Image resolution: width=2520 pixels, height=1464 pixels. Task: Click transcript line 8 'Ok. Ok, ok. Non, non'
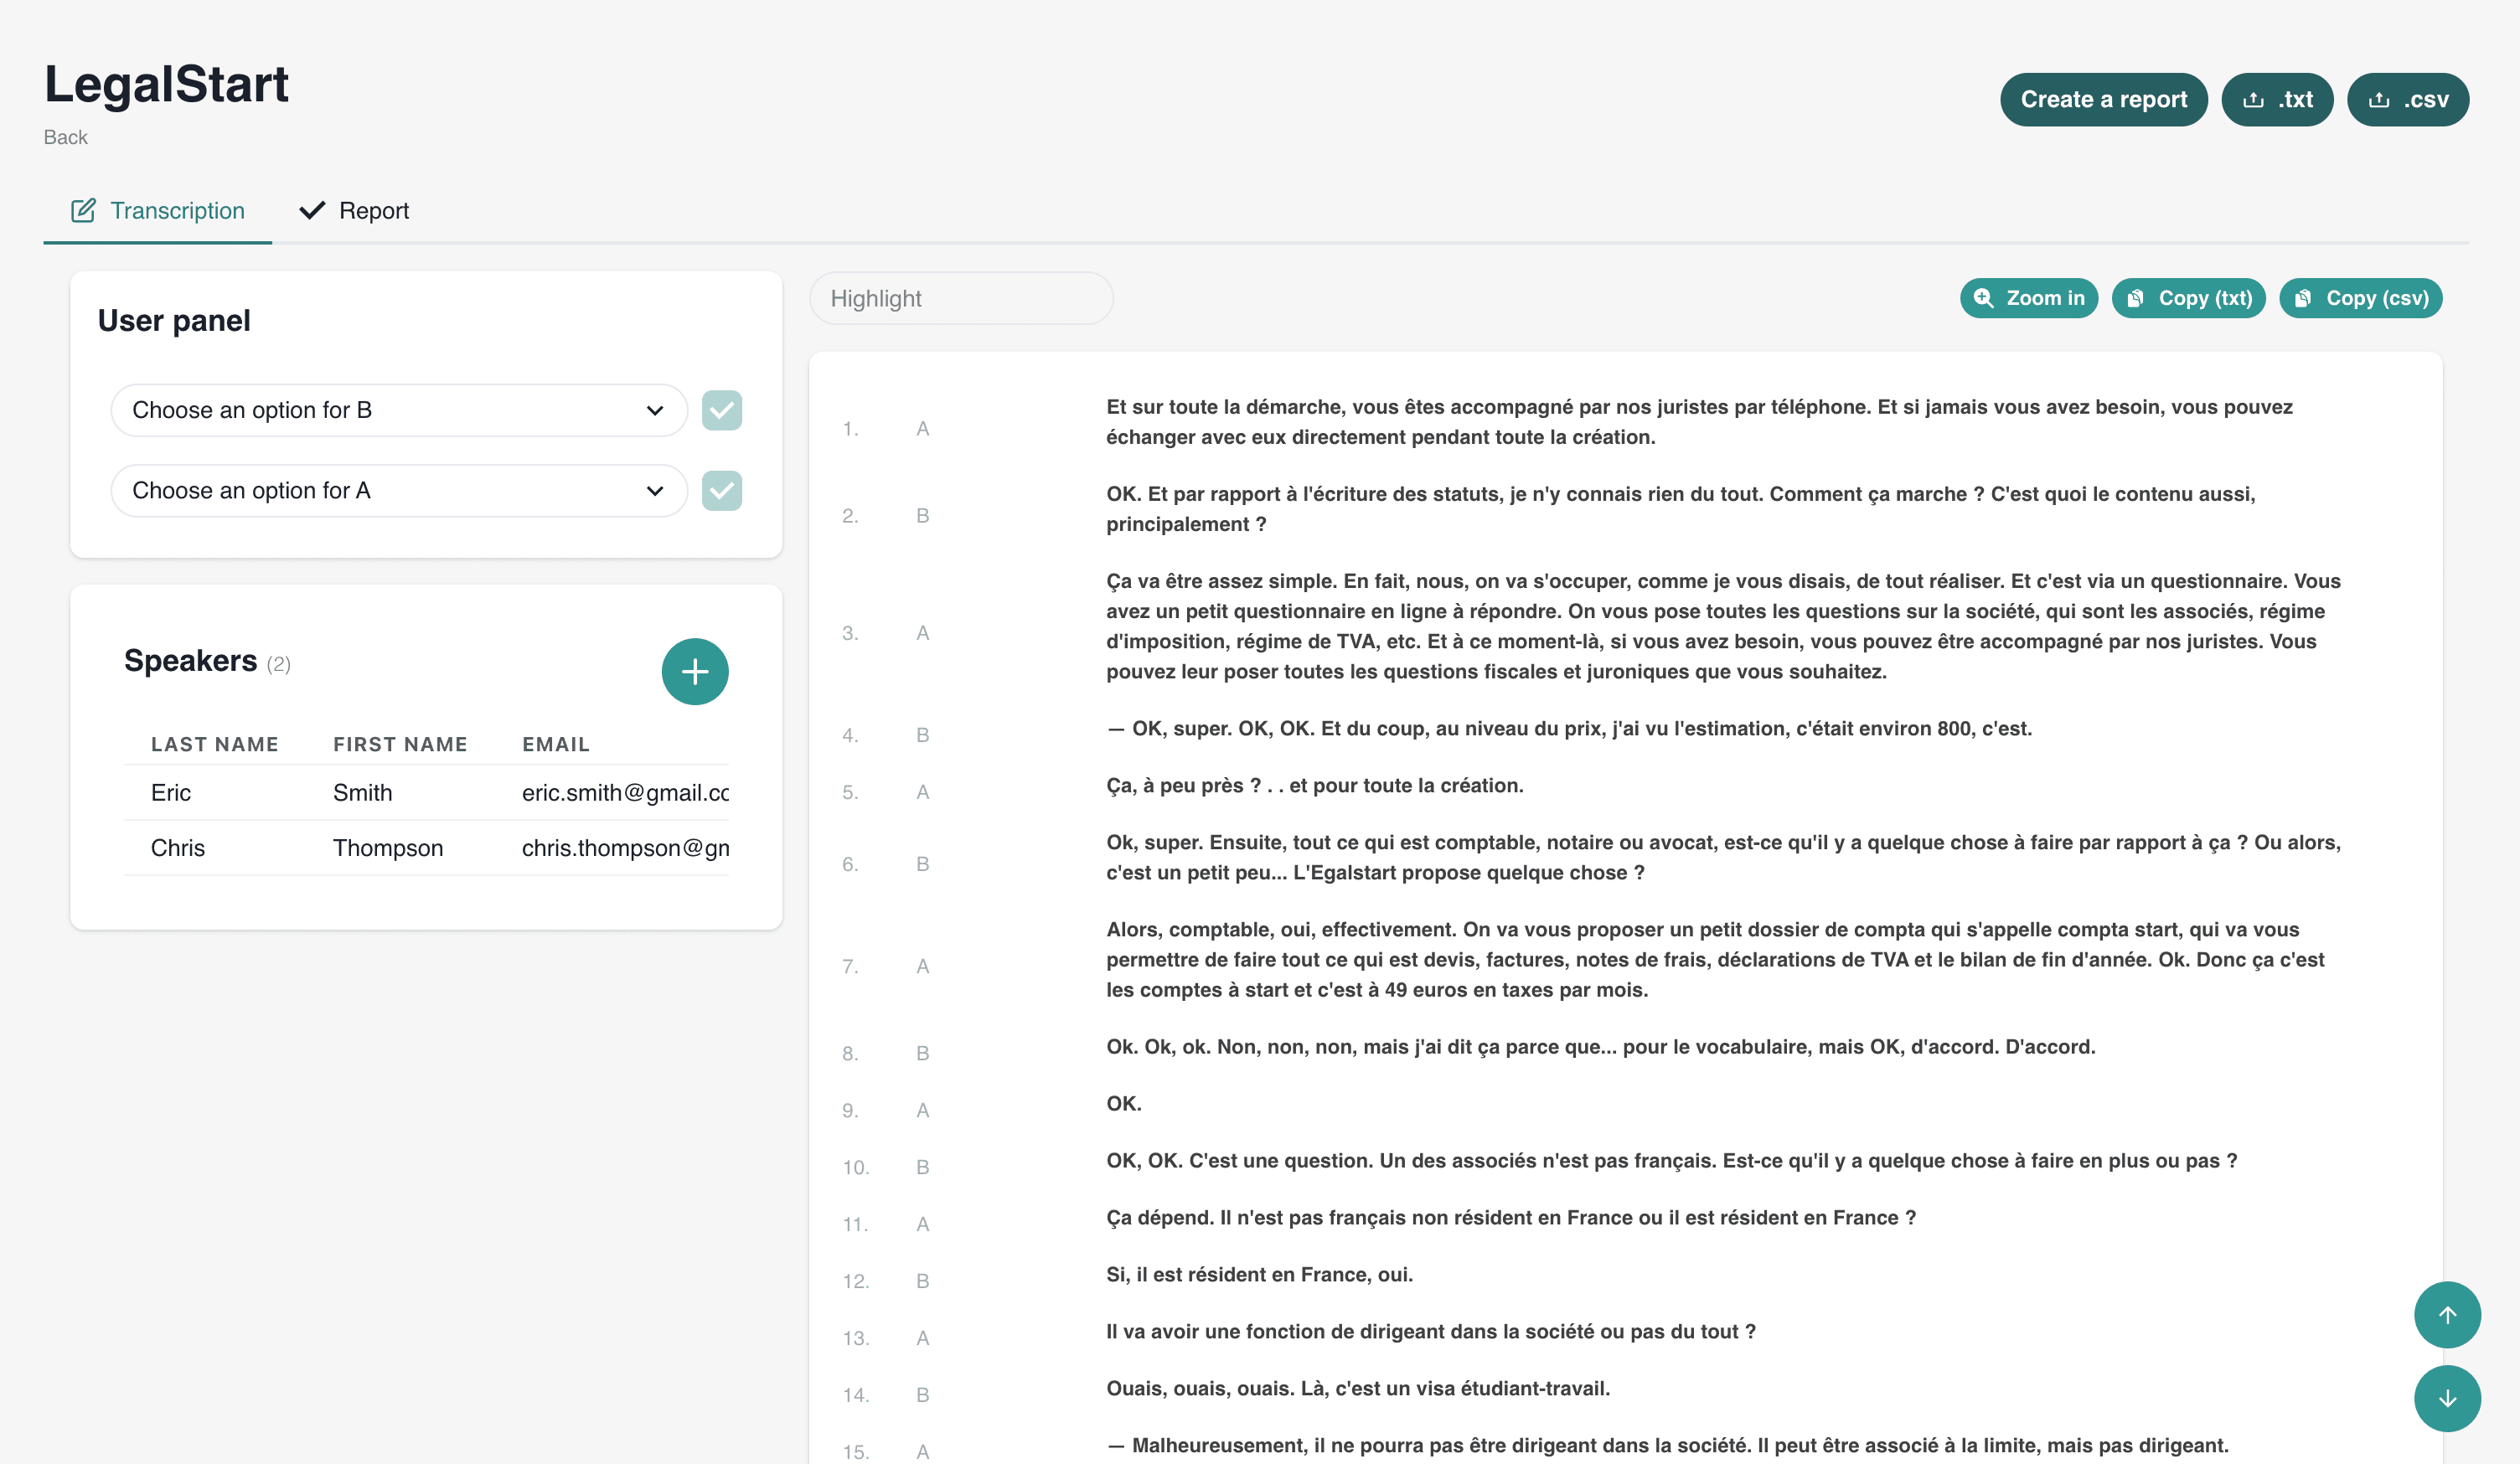coord(1601,1046)
